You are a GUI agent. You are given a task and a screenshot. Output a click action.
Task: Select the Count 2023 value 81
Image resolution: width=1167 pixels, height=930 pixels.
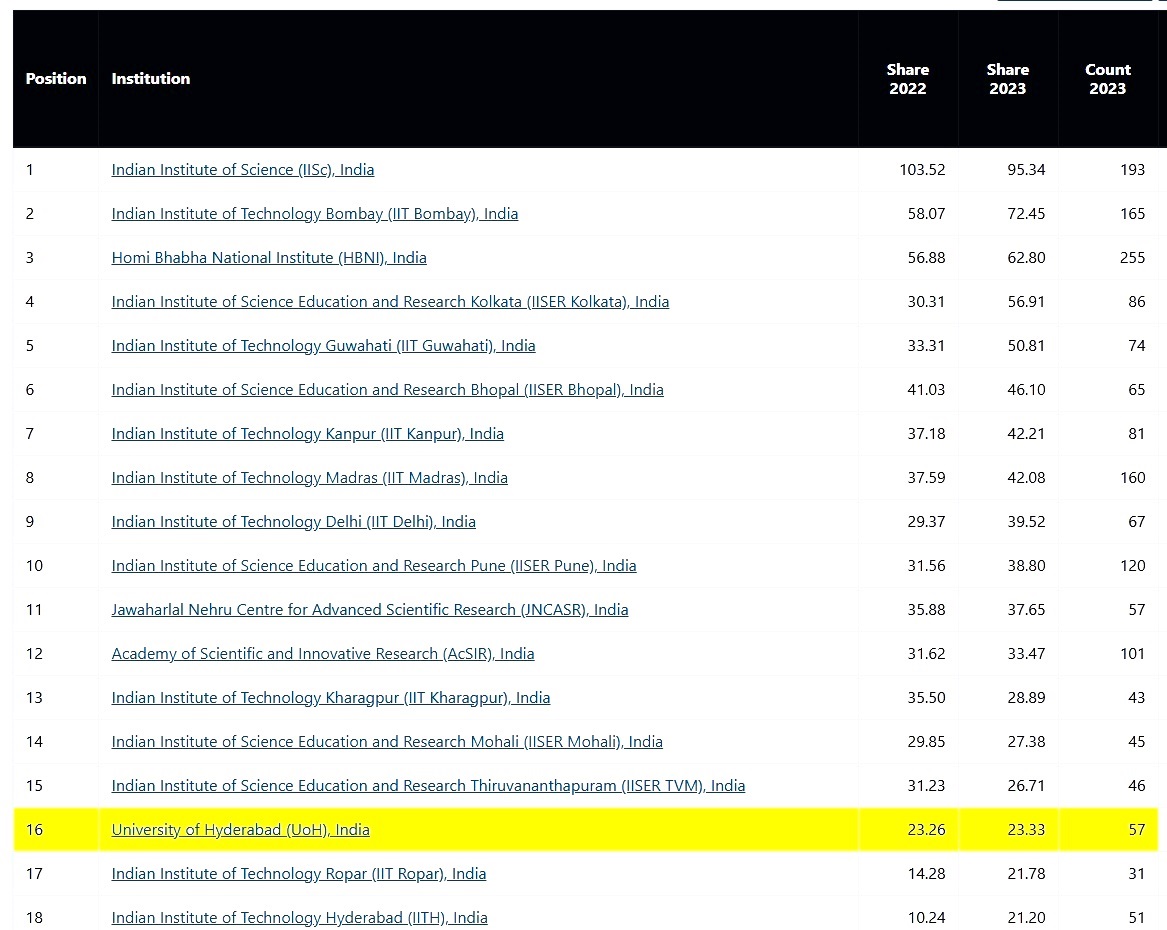click(x=1136, y=433)
